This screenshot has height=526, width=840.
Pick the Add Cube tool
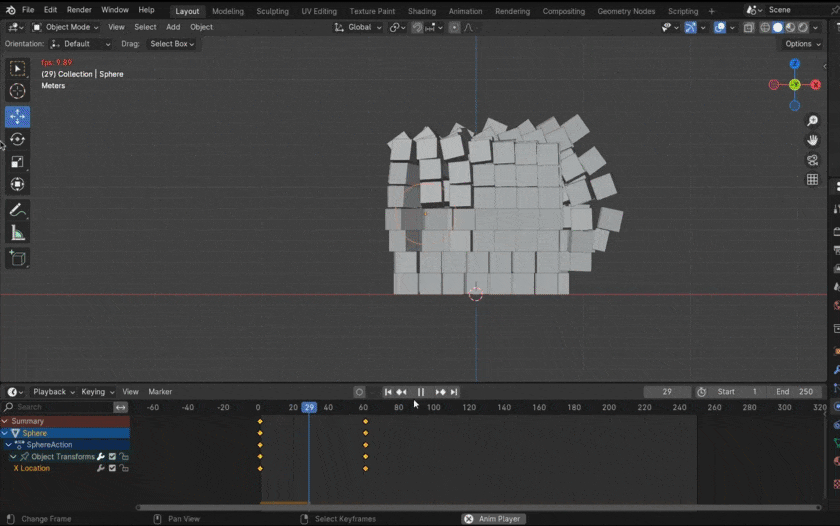[x=17, y=258]
